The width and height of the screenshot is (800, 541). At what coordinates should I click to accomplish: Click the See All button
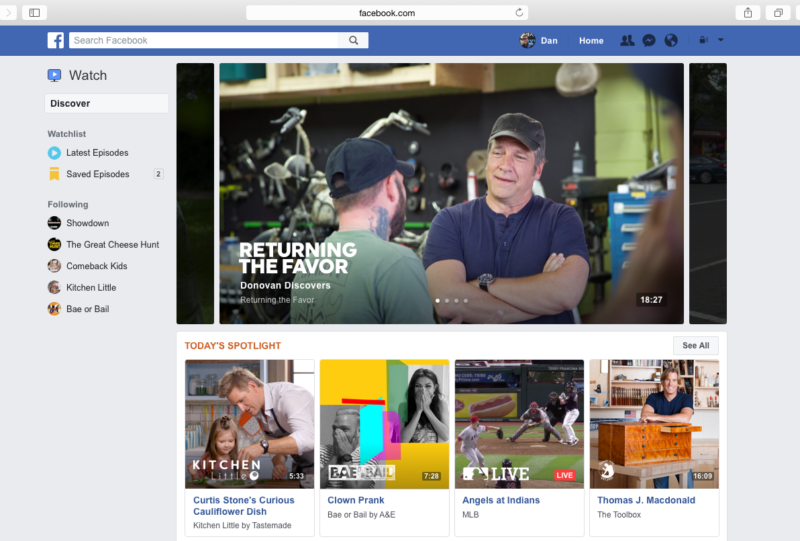click(695, 346)
